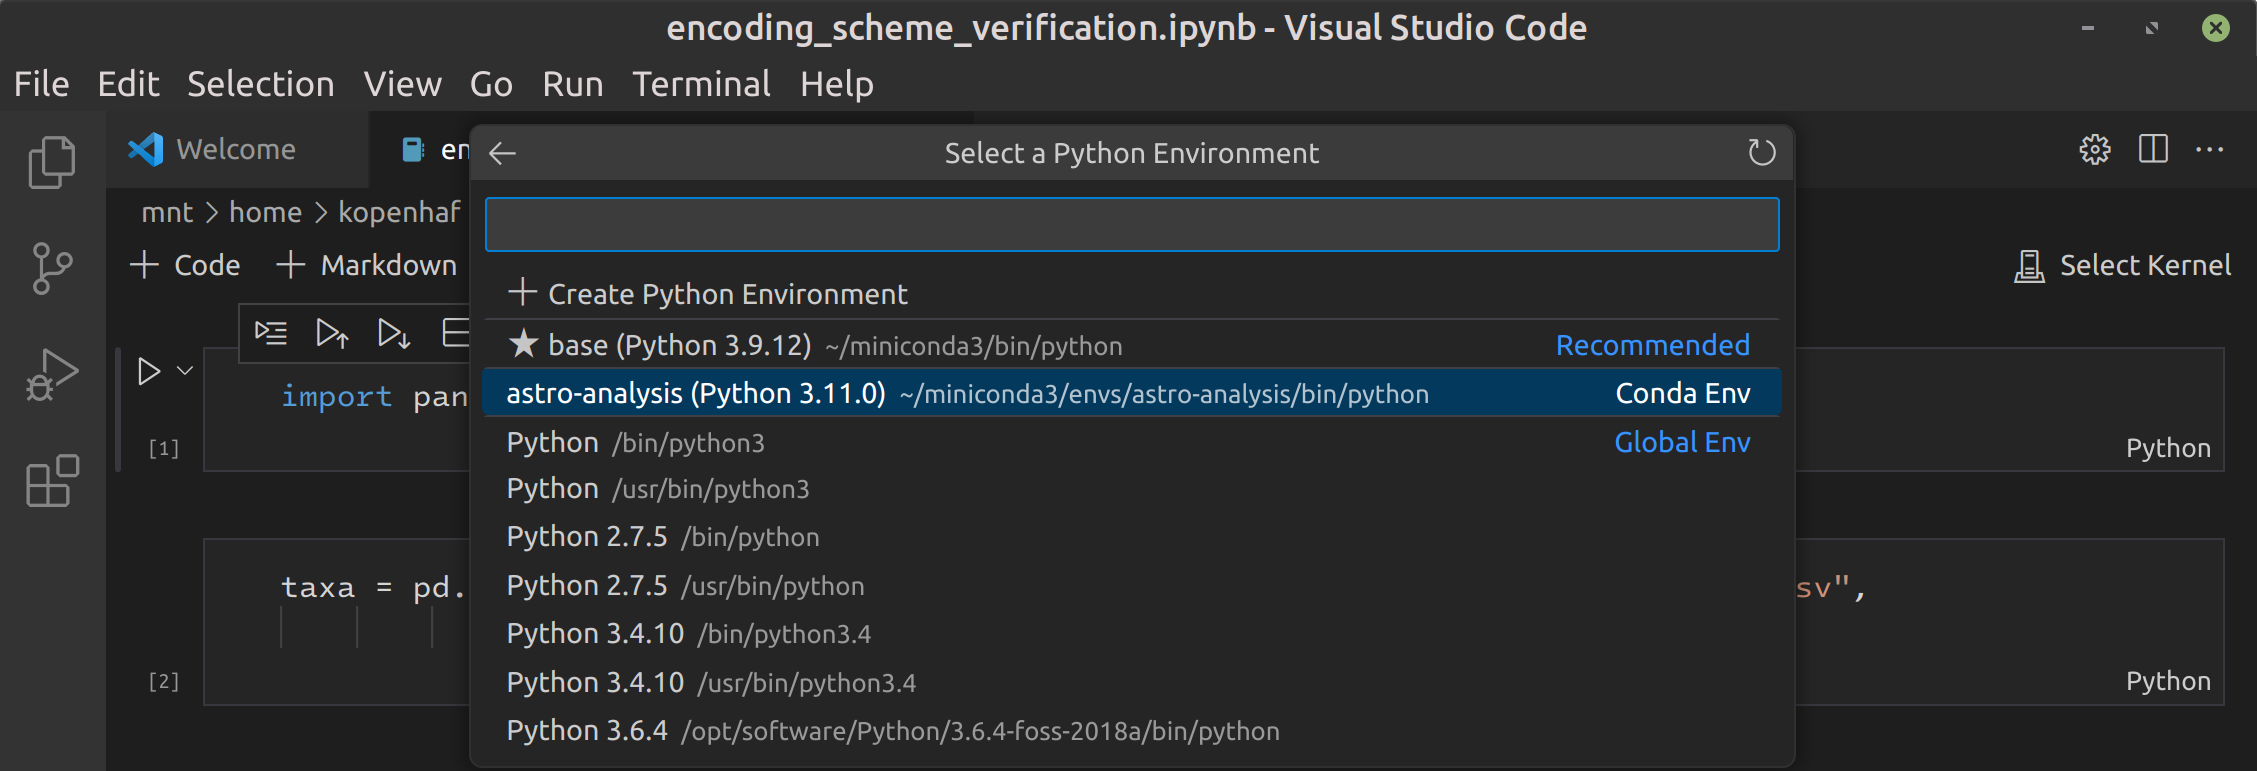Image resolution: width=2257 pixels, height=771 pixels.
Task: Run the first cell with play icon
Action: point(149,371)
